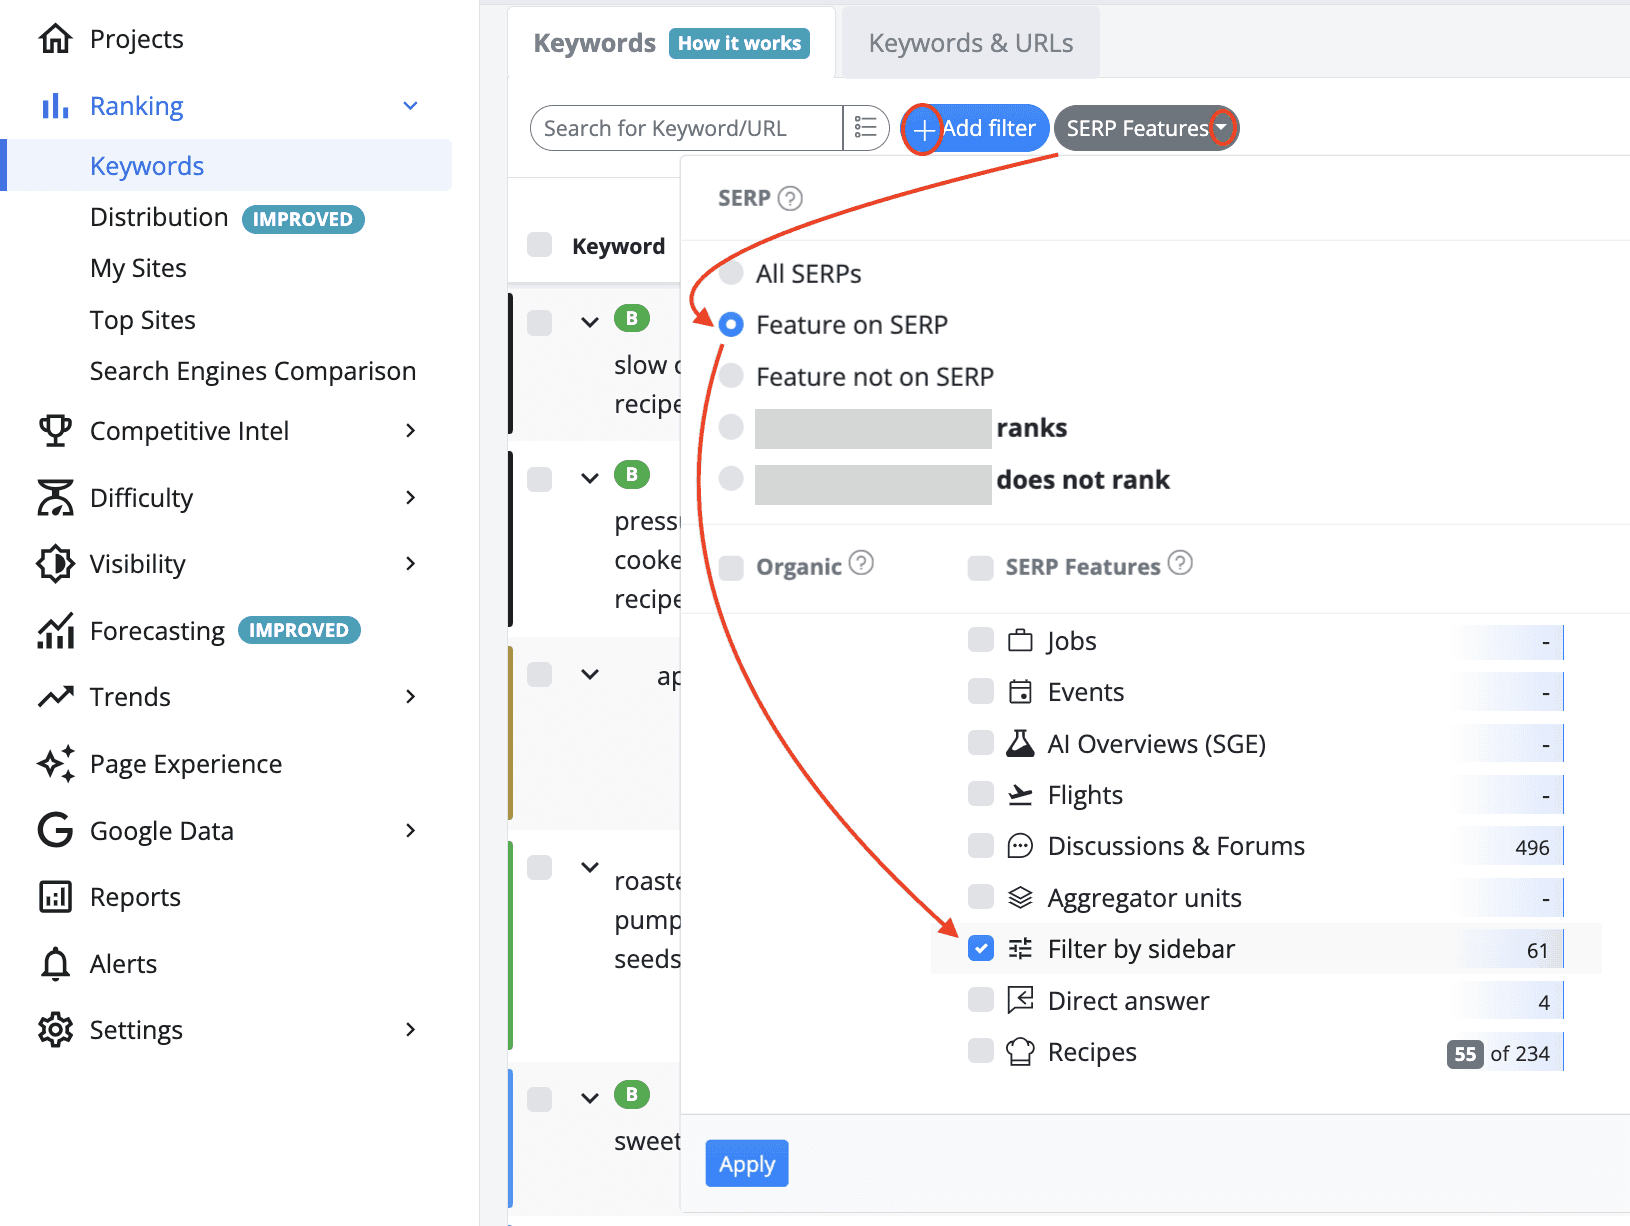Screen dimensions: 1630x1226
Task: Click the Page Experience sparkle icon
Action: click(x=55, y=764)
